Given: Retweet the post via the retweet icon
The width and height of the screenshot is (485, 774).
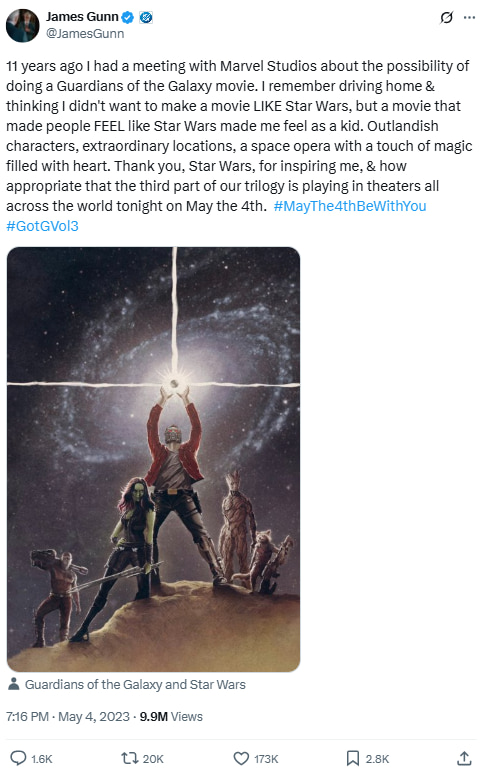Looking at the screenshot, I should tap(129, 758).
